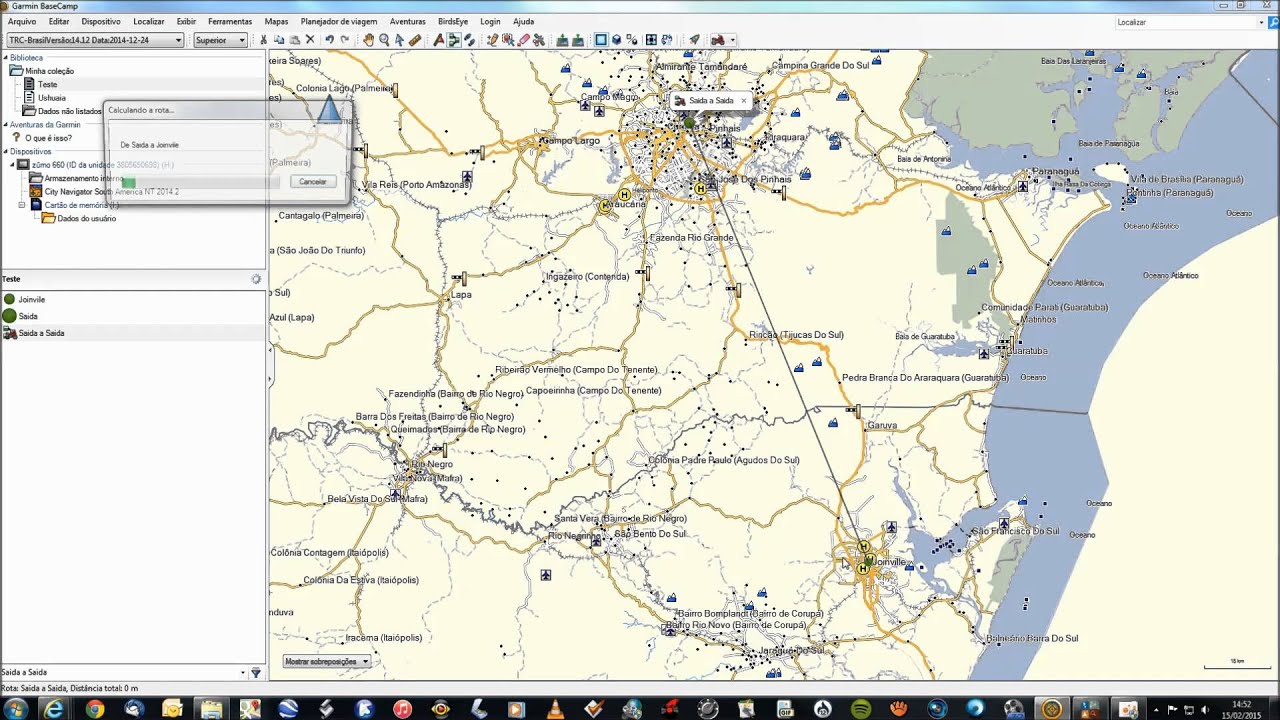Click the Cut scissors icon in toolbar
Screen dimensions: 1280x720
coord(263,40)
